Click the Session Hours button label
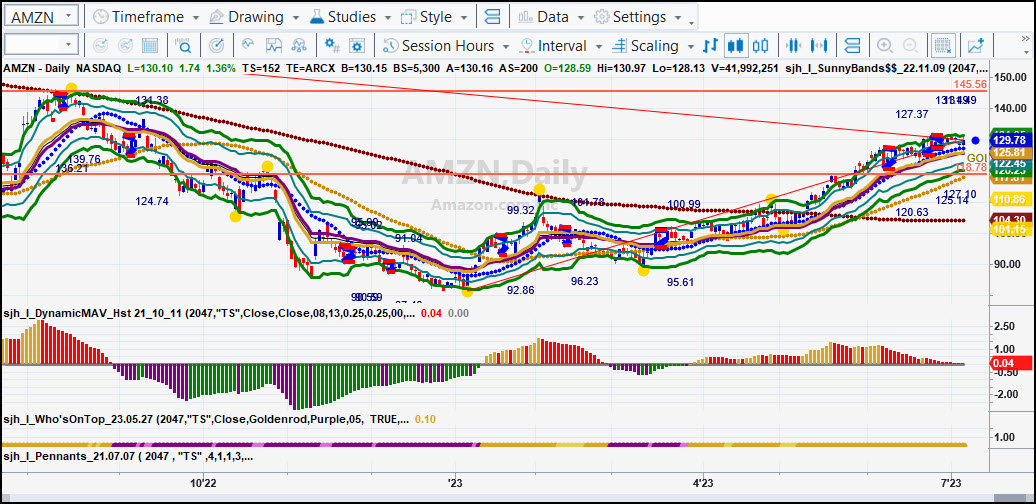 (447, 46)
